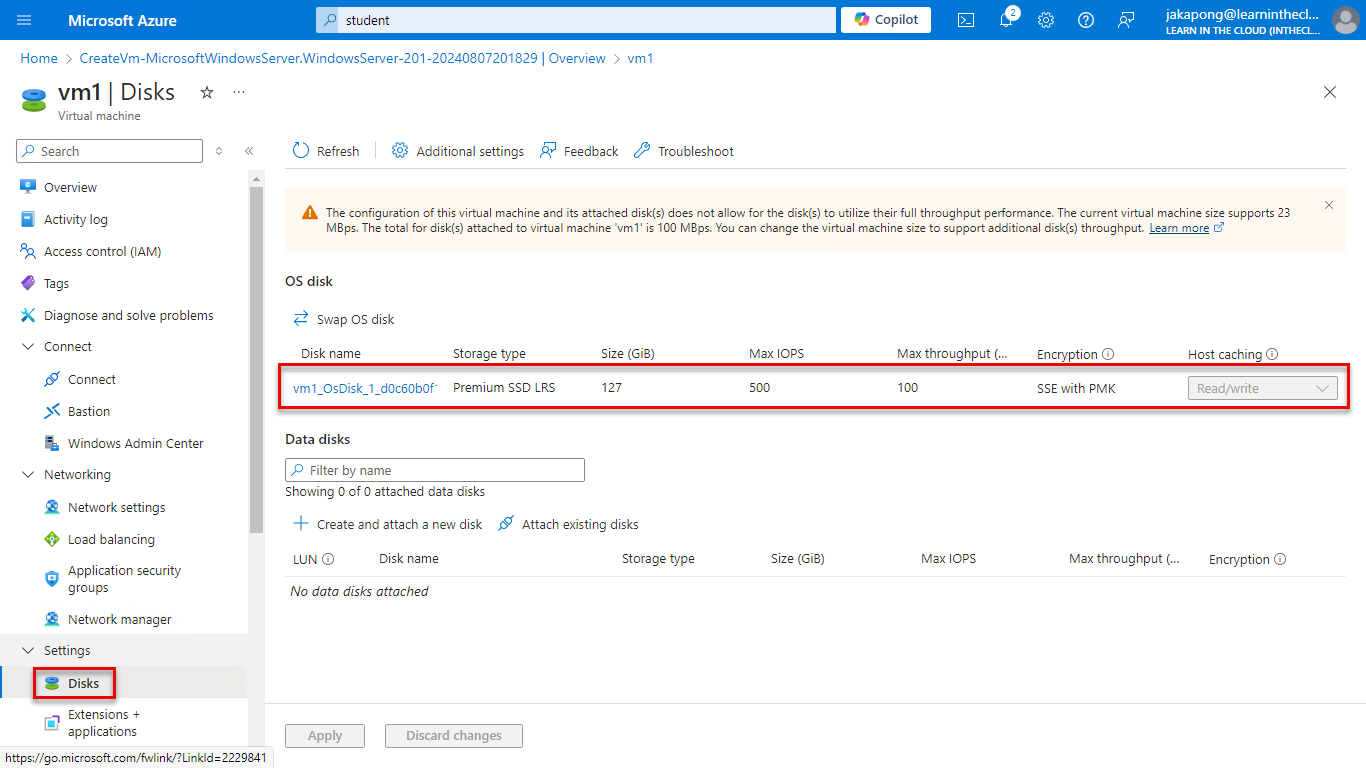Click Attach existing disks

tap(568, 524)
